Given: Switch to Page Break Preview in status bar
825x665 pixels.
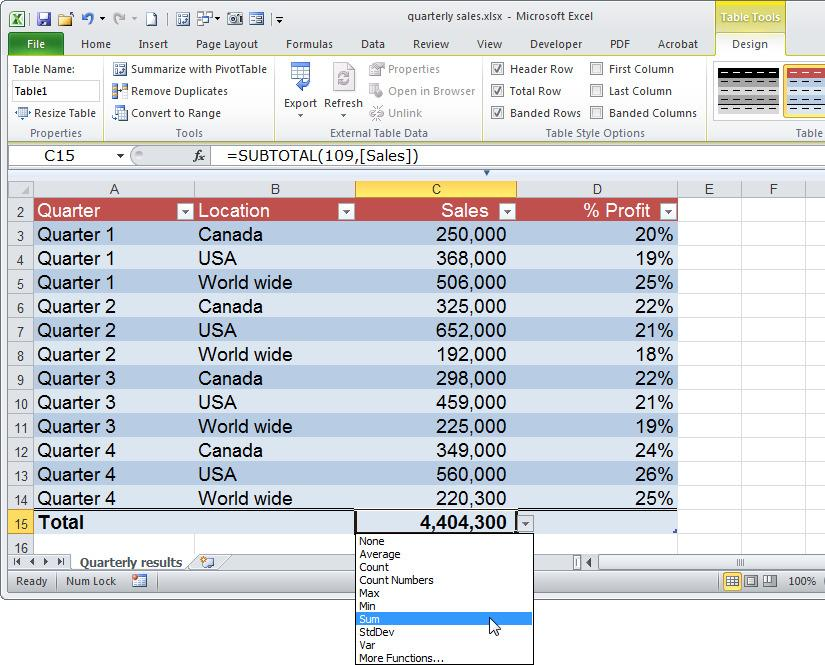Looking at the screenshot, I should (x=770, y=581).
